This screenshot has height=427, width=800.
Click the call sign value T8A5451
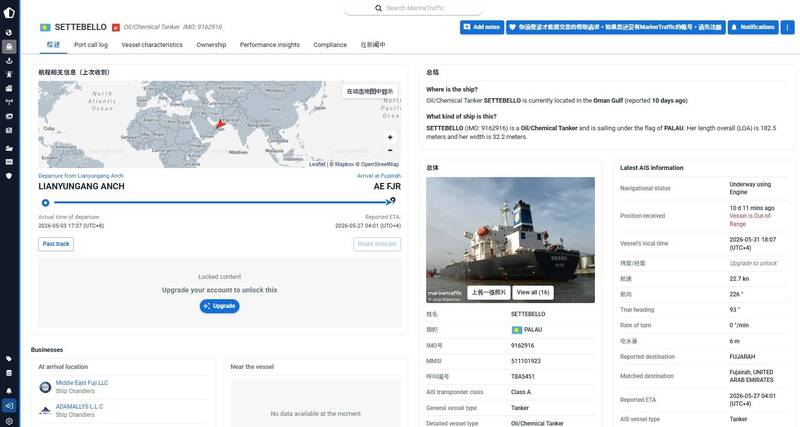point(522,376)
